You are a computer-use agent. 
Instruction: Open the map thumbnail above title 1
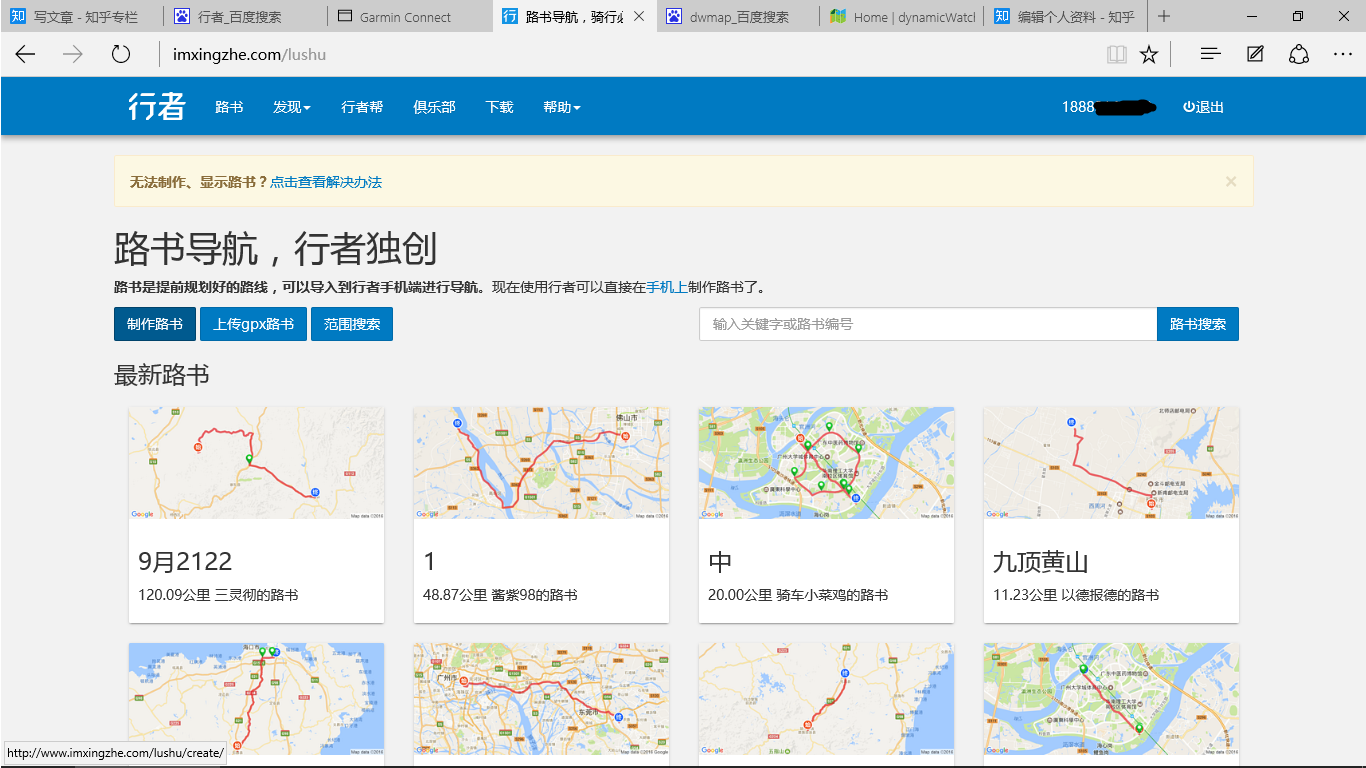click(541, 462)
